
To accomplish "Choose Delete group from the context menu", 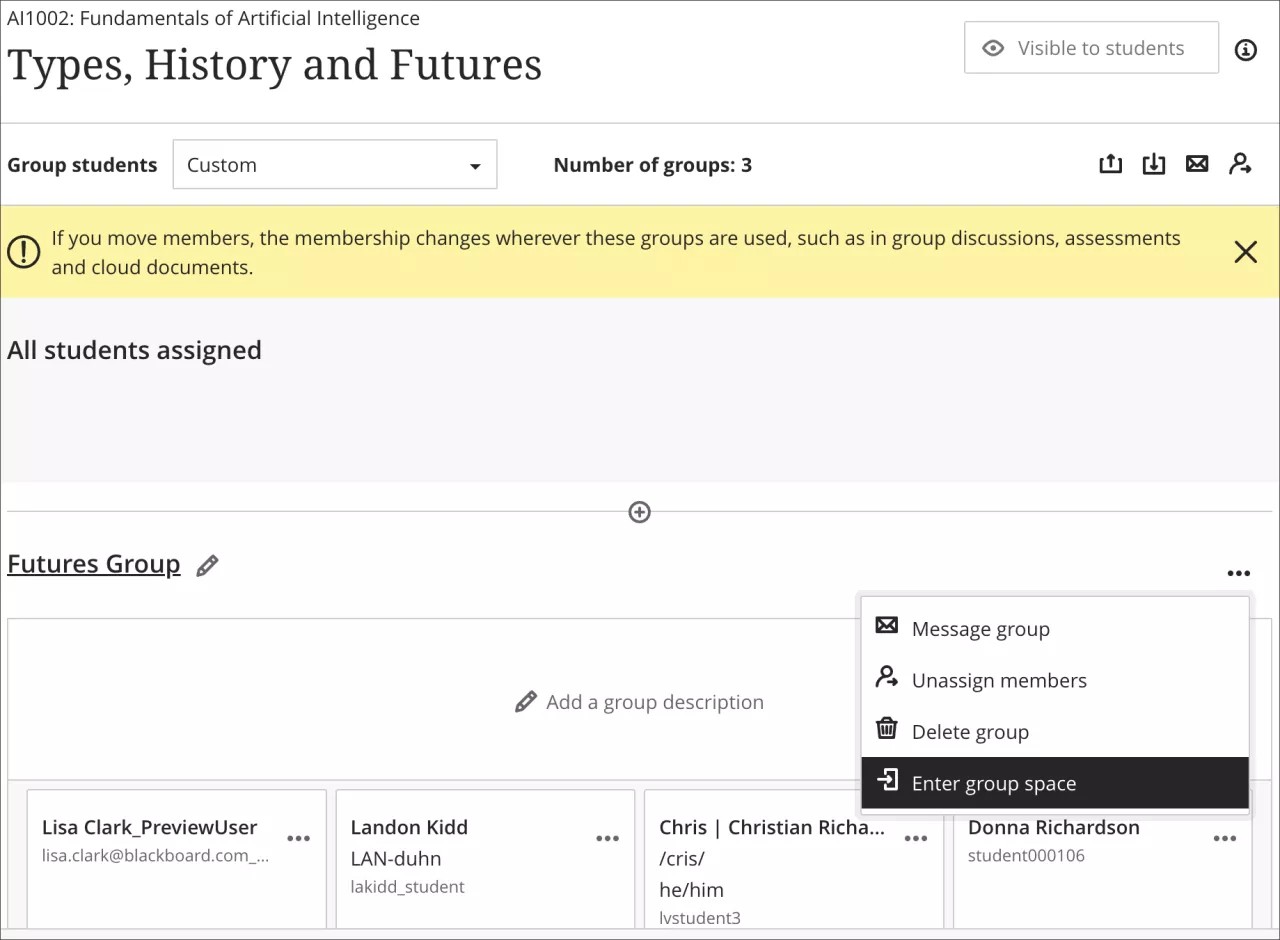I will tap(970, 731).
